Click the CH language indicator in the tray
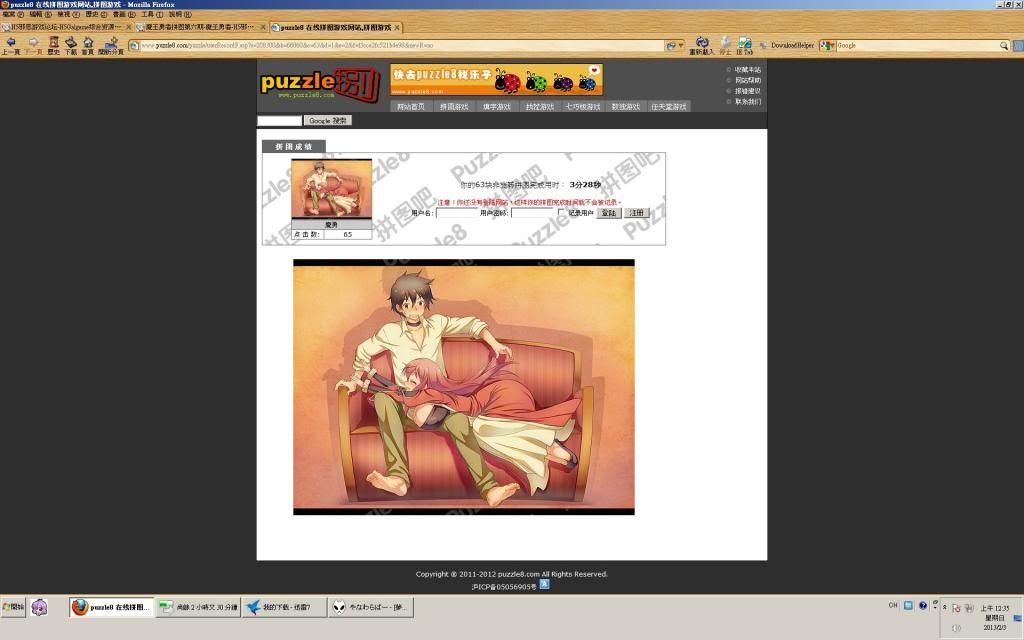Screen dimensions: 1024x640 coord(893,605)
